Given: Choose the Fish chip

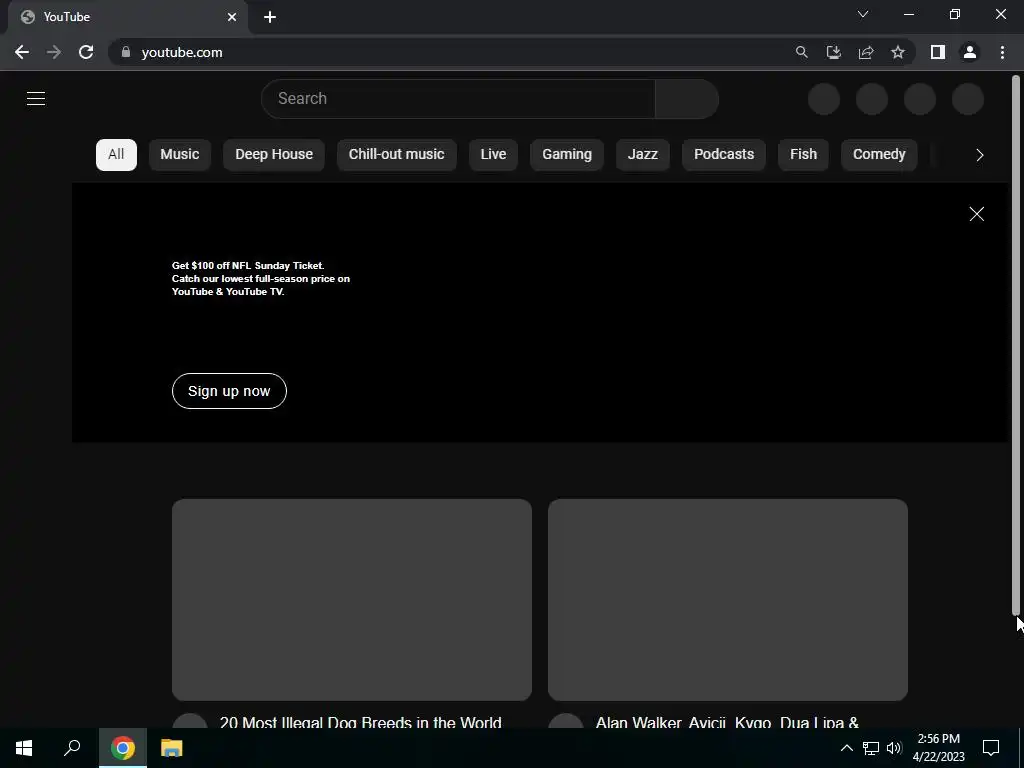Looking at the screenshot, I should tap(803, 155).
